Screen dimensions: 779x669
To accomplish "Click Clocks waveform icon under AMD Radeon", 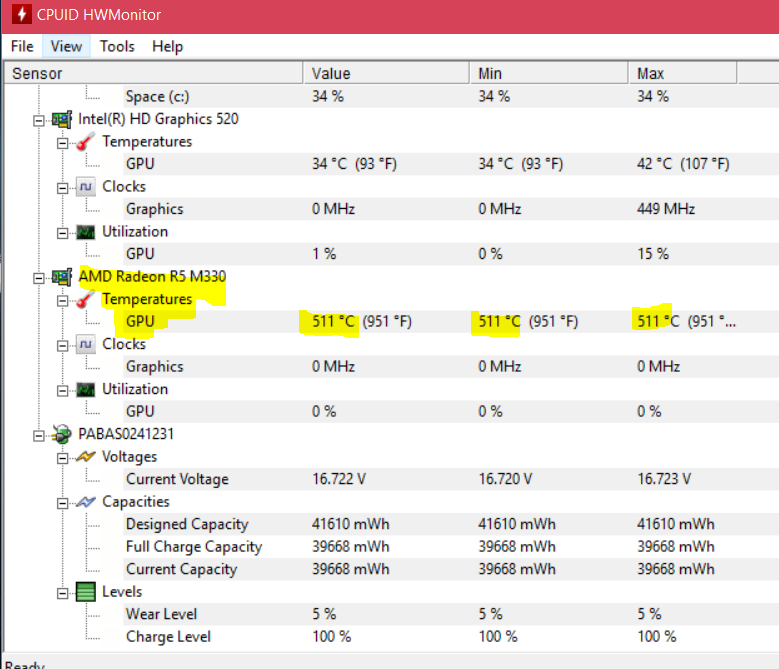I will click(85, 344).
